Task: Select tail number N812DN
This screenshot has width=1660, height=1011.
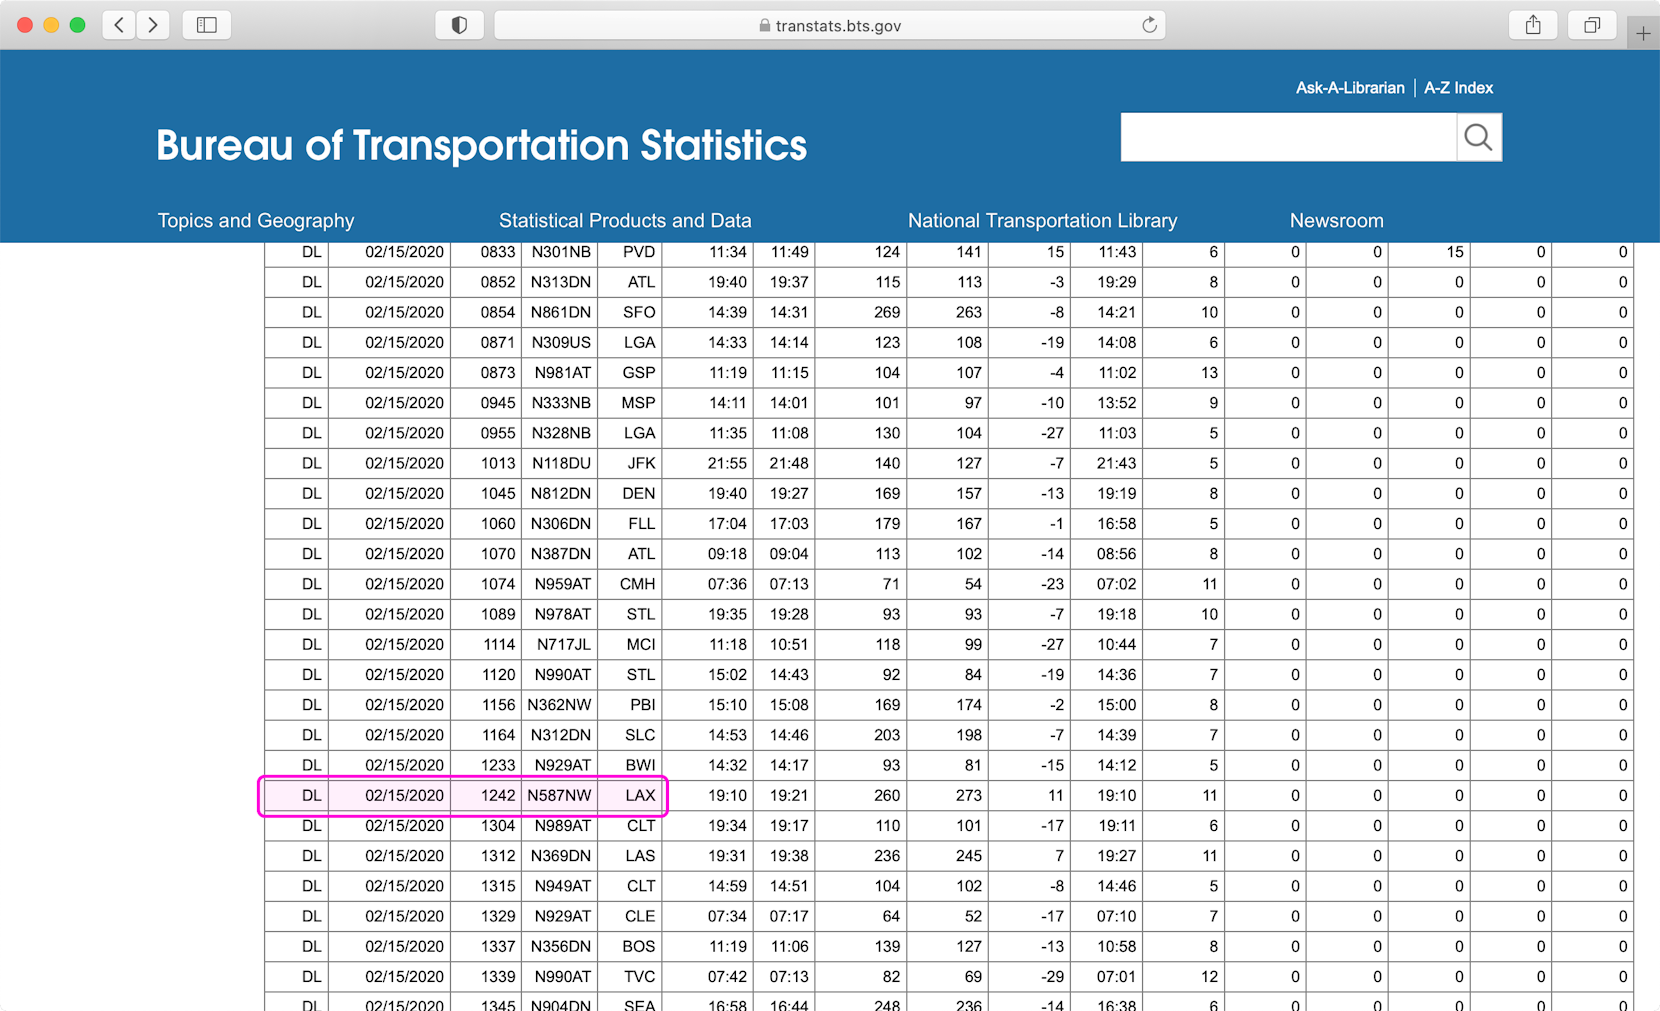Action: [x=560, y=493]
